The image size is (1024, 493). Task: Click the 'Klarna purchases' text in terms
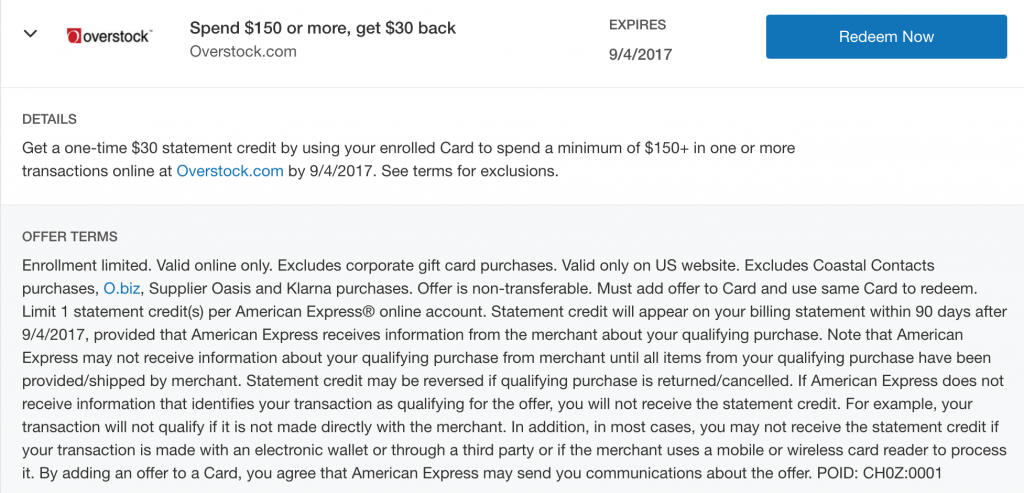[x=375, y=288]
